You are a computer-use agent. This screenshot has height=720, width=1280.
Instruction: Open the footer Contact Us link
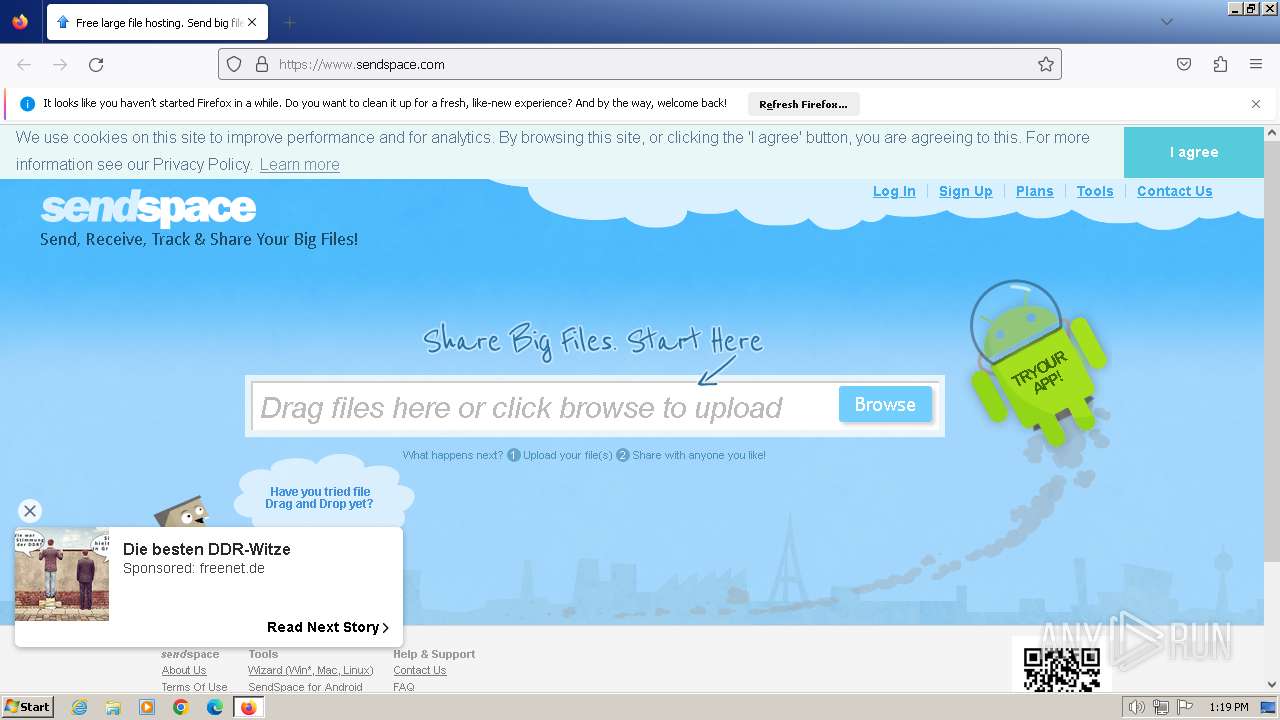pos(420,670)
